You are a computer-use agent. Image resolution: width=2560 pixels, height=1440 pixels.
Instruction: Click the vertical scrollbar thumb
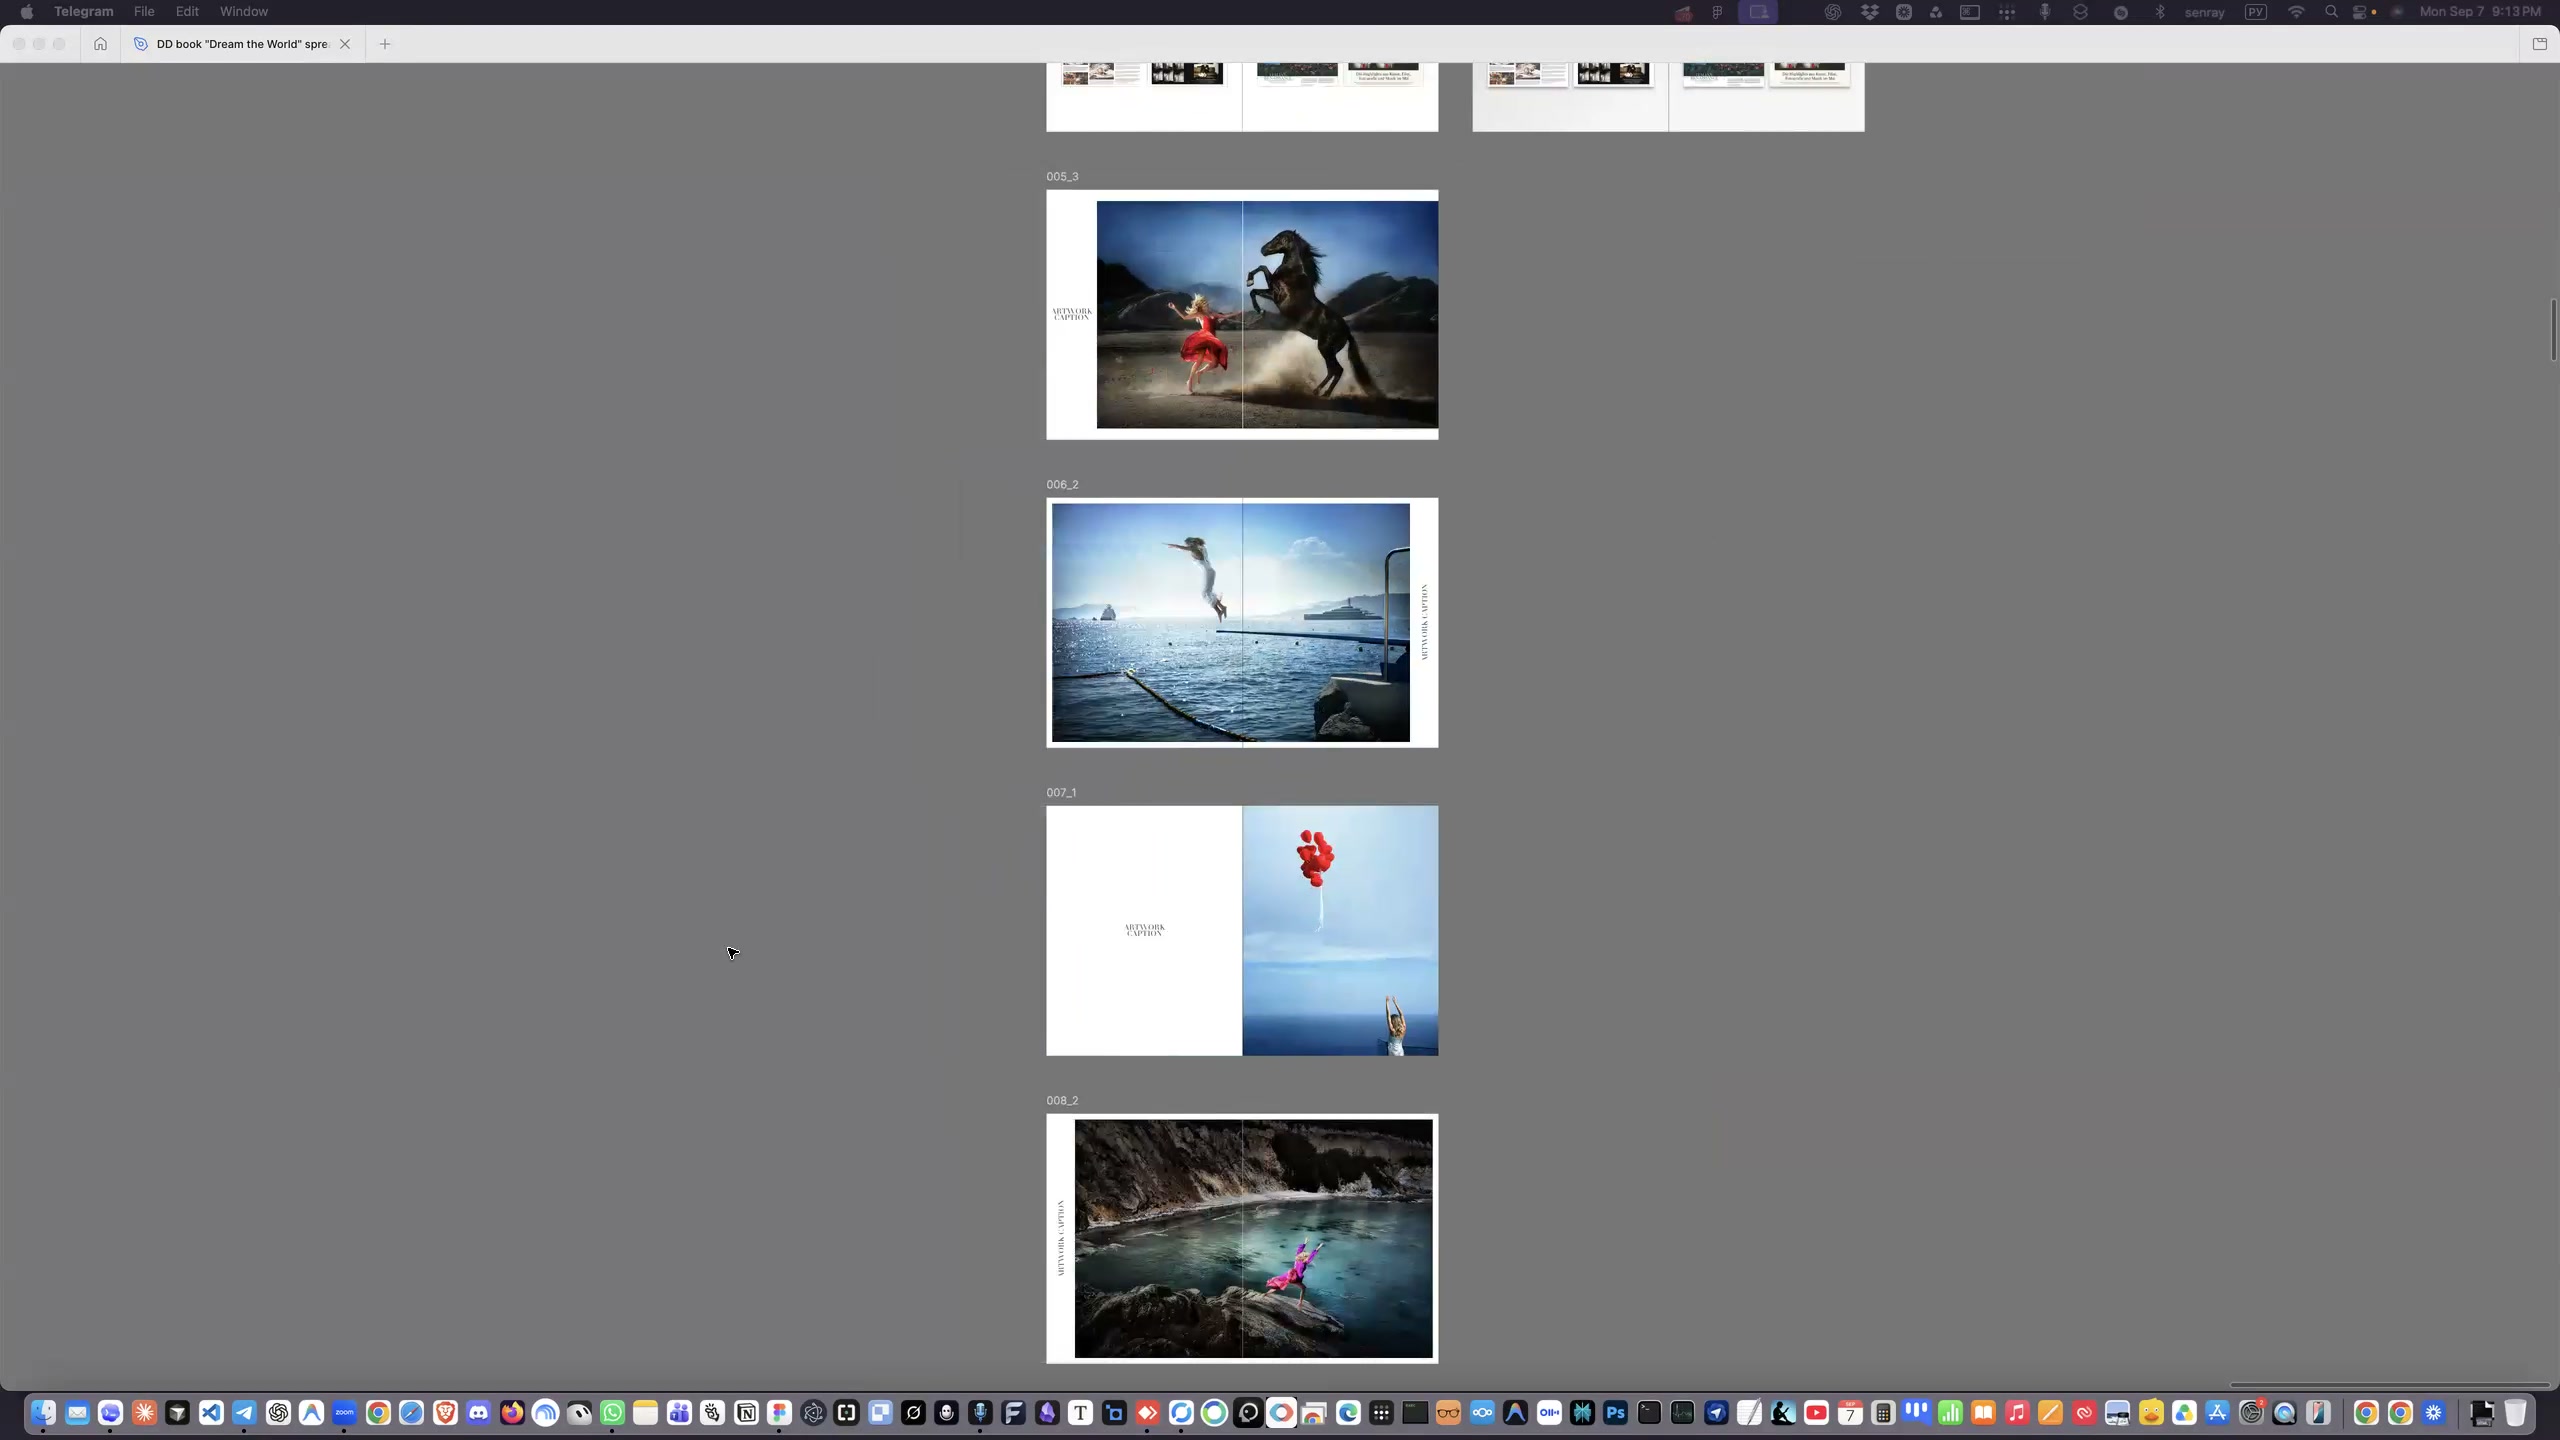point(2553,330)
